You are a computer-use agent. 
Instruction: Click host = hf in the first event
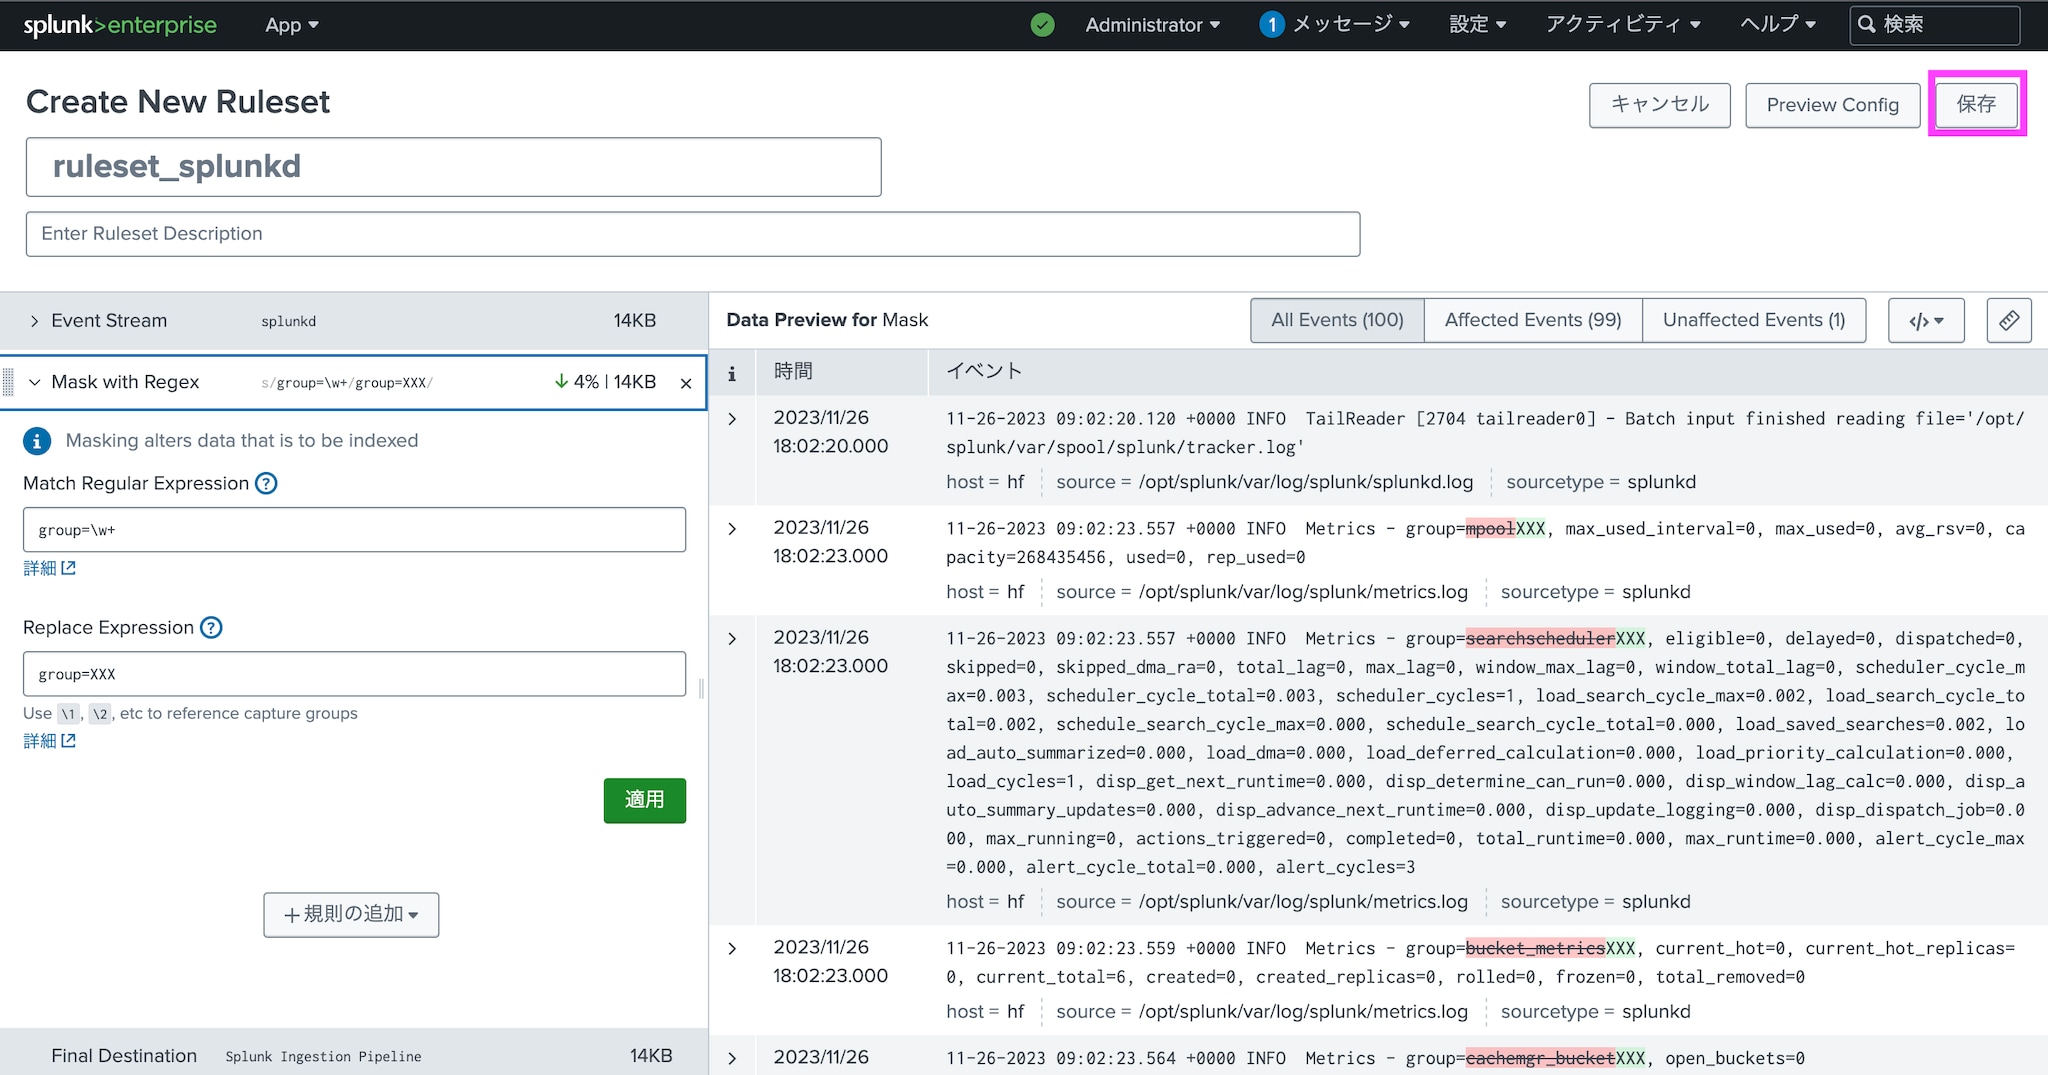(985, 482)
